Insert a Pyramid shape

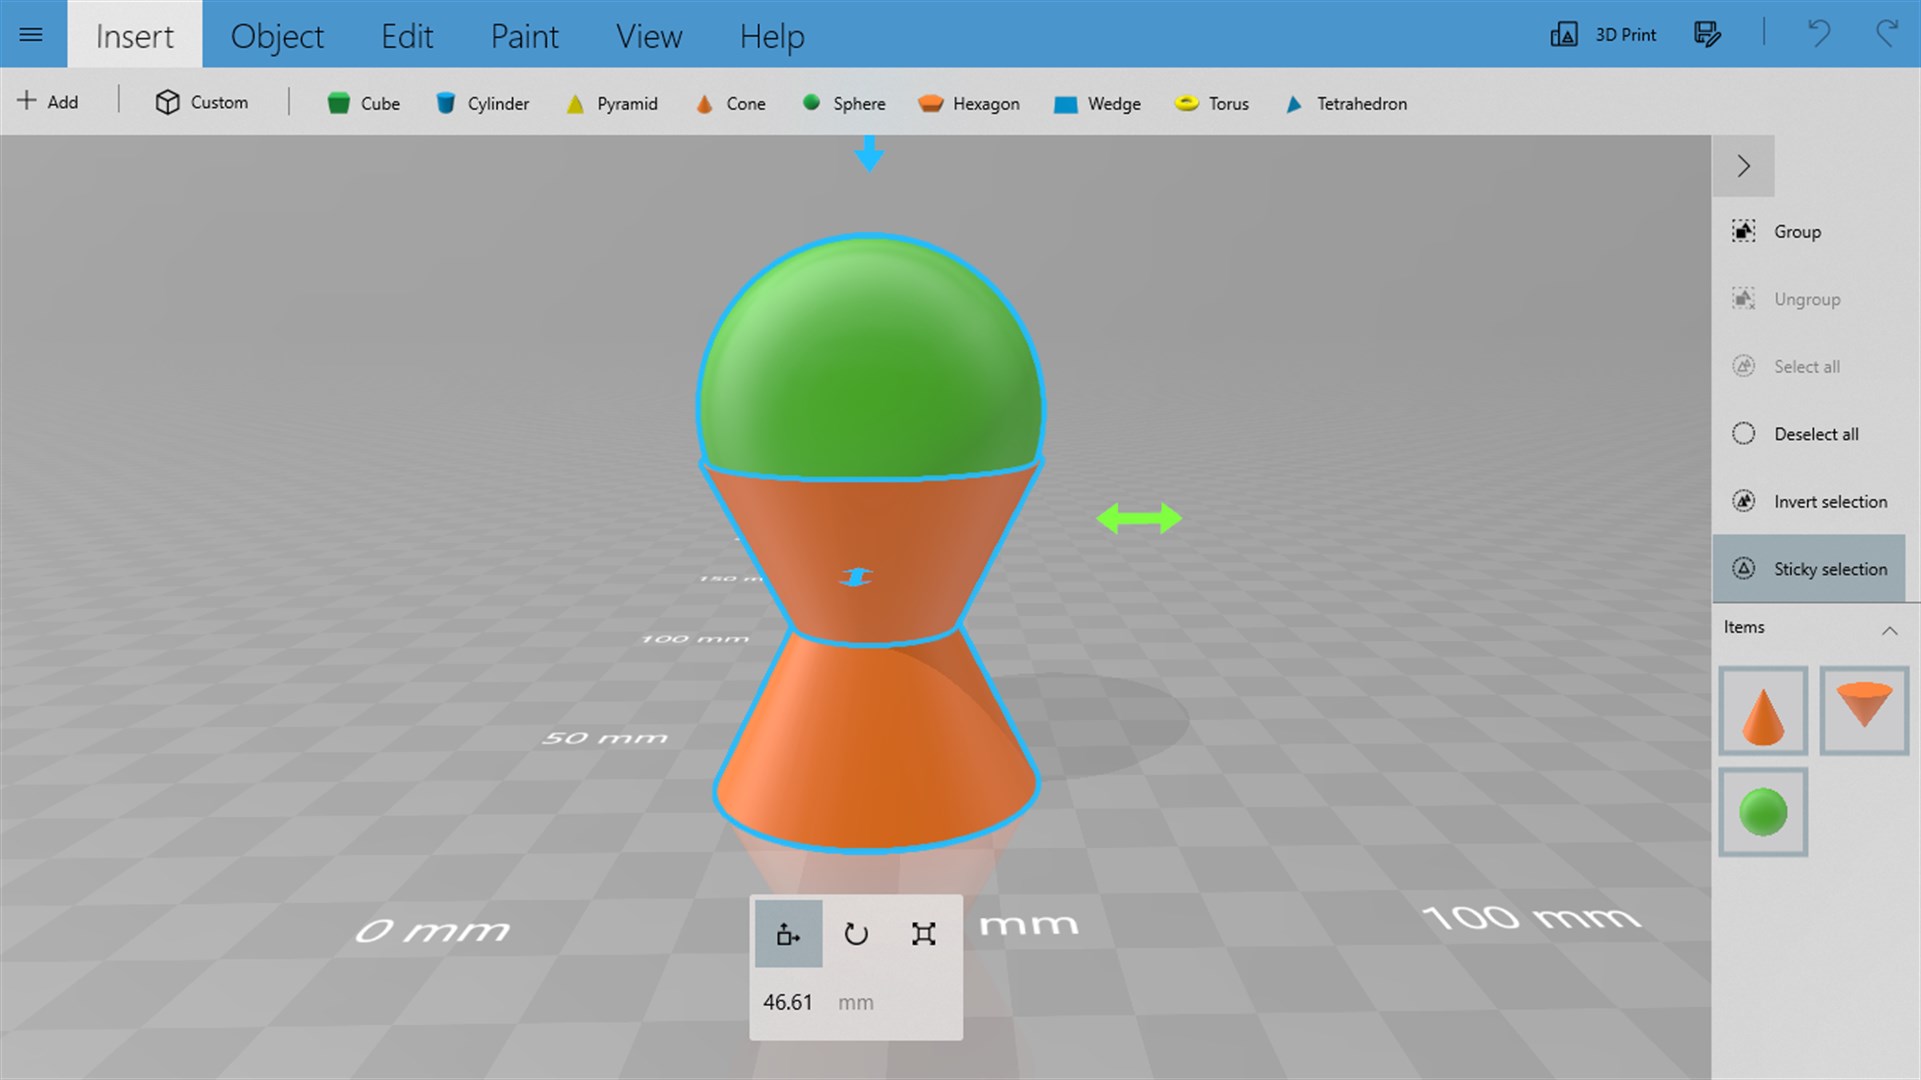(x=612, y=103)
